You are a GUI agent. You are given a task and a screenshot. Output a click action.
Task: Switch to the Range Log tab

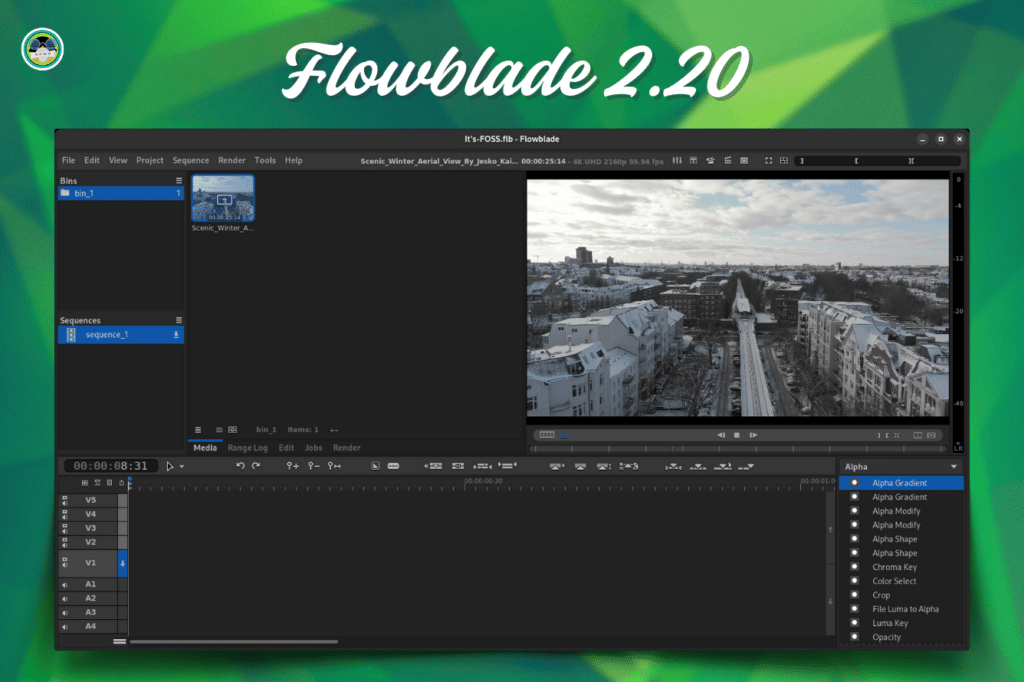[247, 448]
